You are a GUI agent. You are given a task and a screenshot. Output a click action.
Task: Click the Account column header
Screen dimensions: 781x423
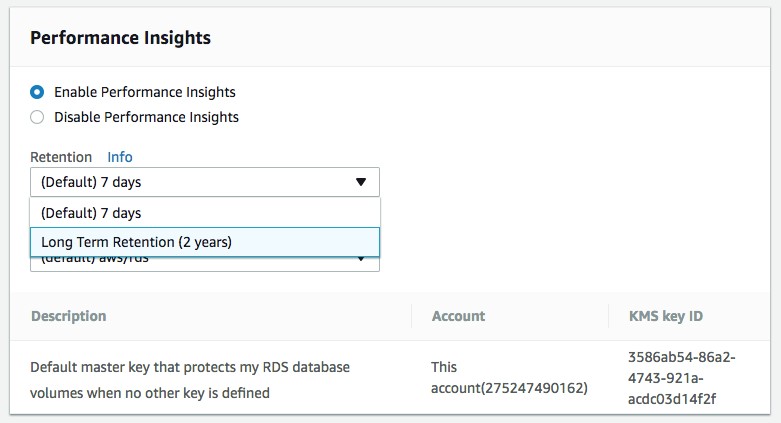coord(458,316)
